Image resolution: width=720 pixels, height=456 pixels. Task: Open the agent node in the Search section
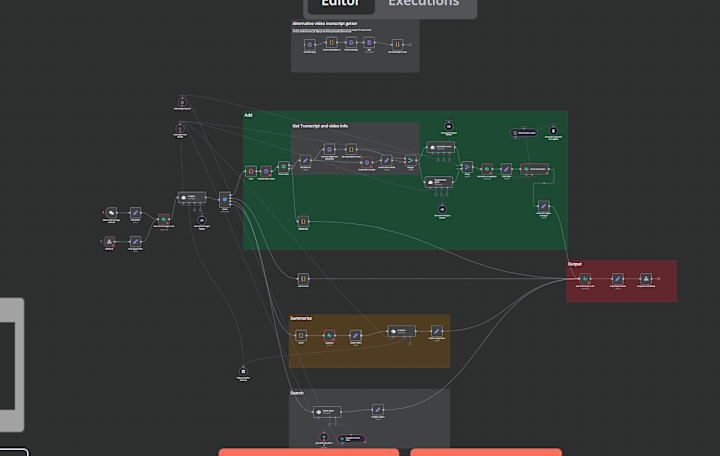point(327,411)
